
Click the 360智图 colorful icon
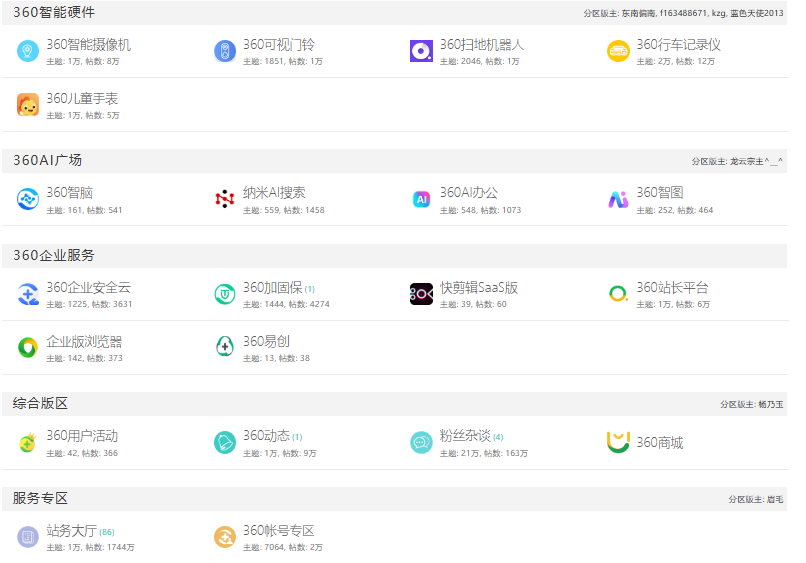618,199
